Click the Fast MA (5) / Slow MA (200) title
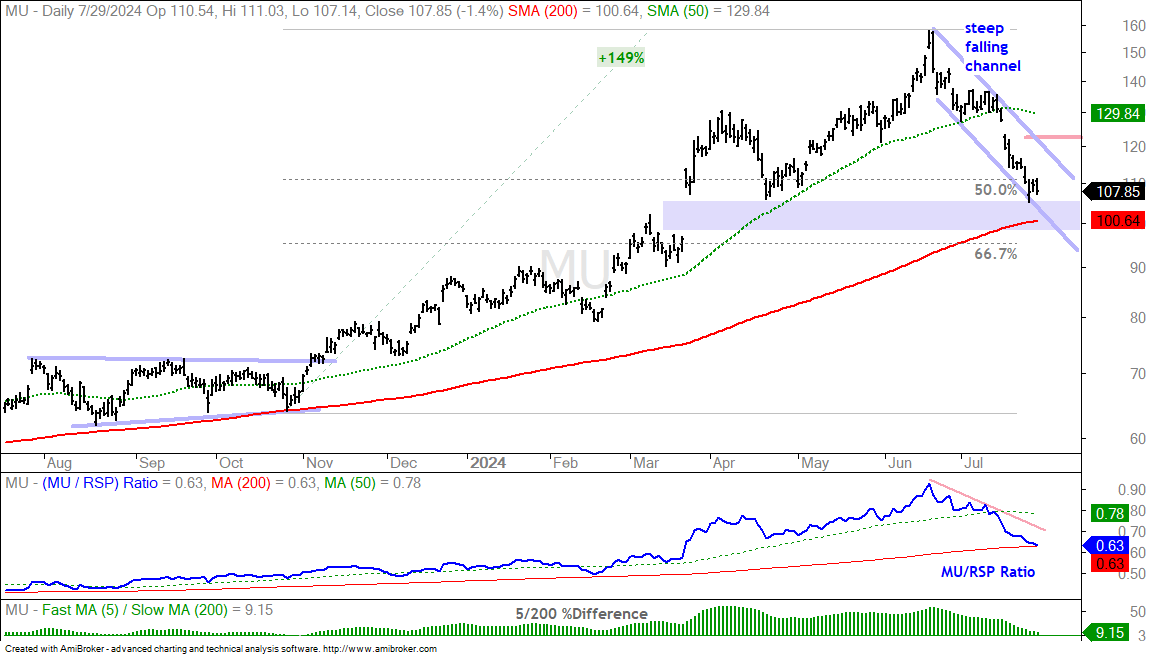This screenshot has height=654, width=1150. [135, 610]
